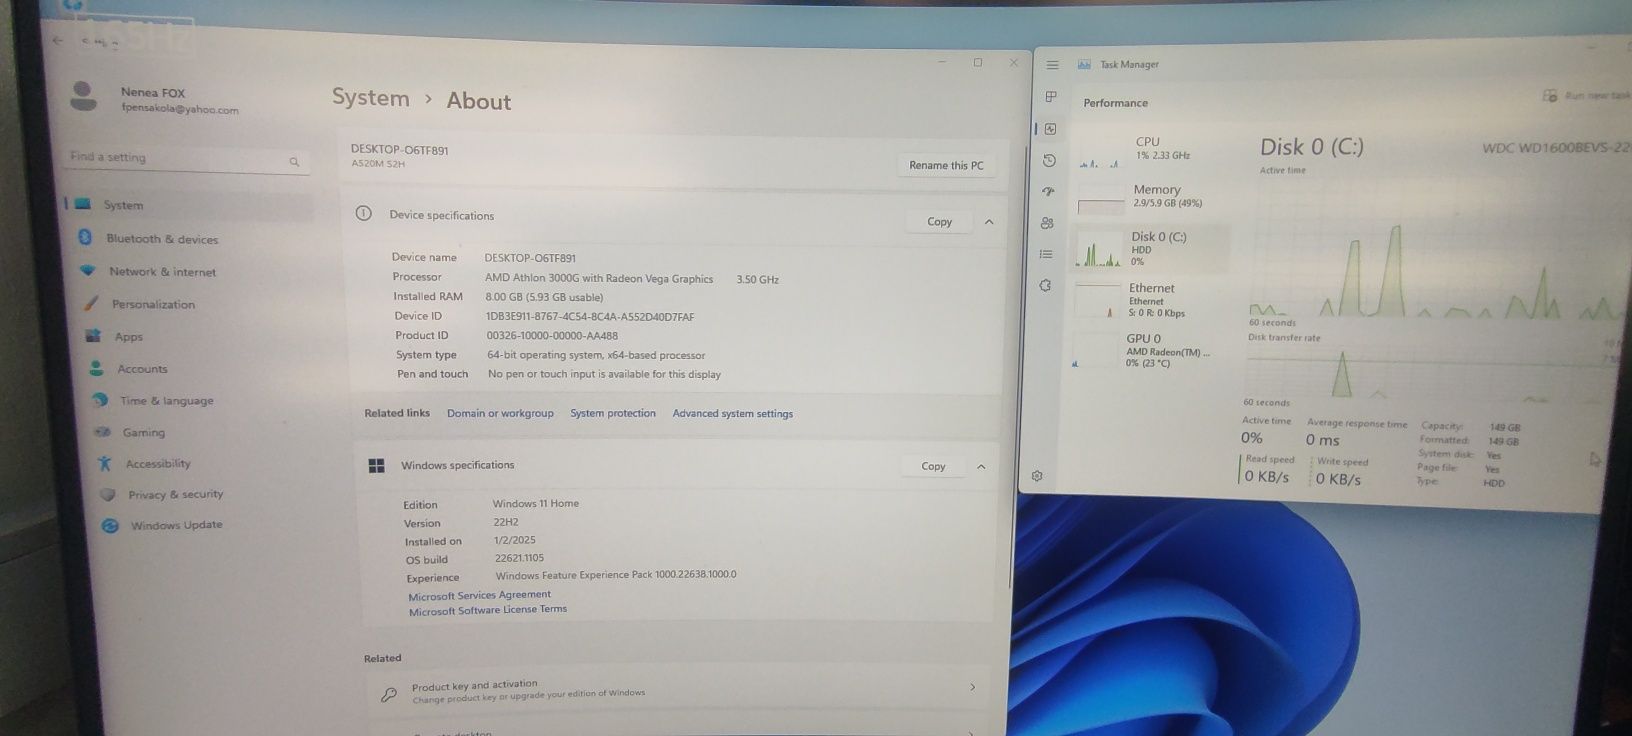Click the key icon beside Product key

coord(389,694)
